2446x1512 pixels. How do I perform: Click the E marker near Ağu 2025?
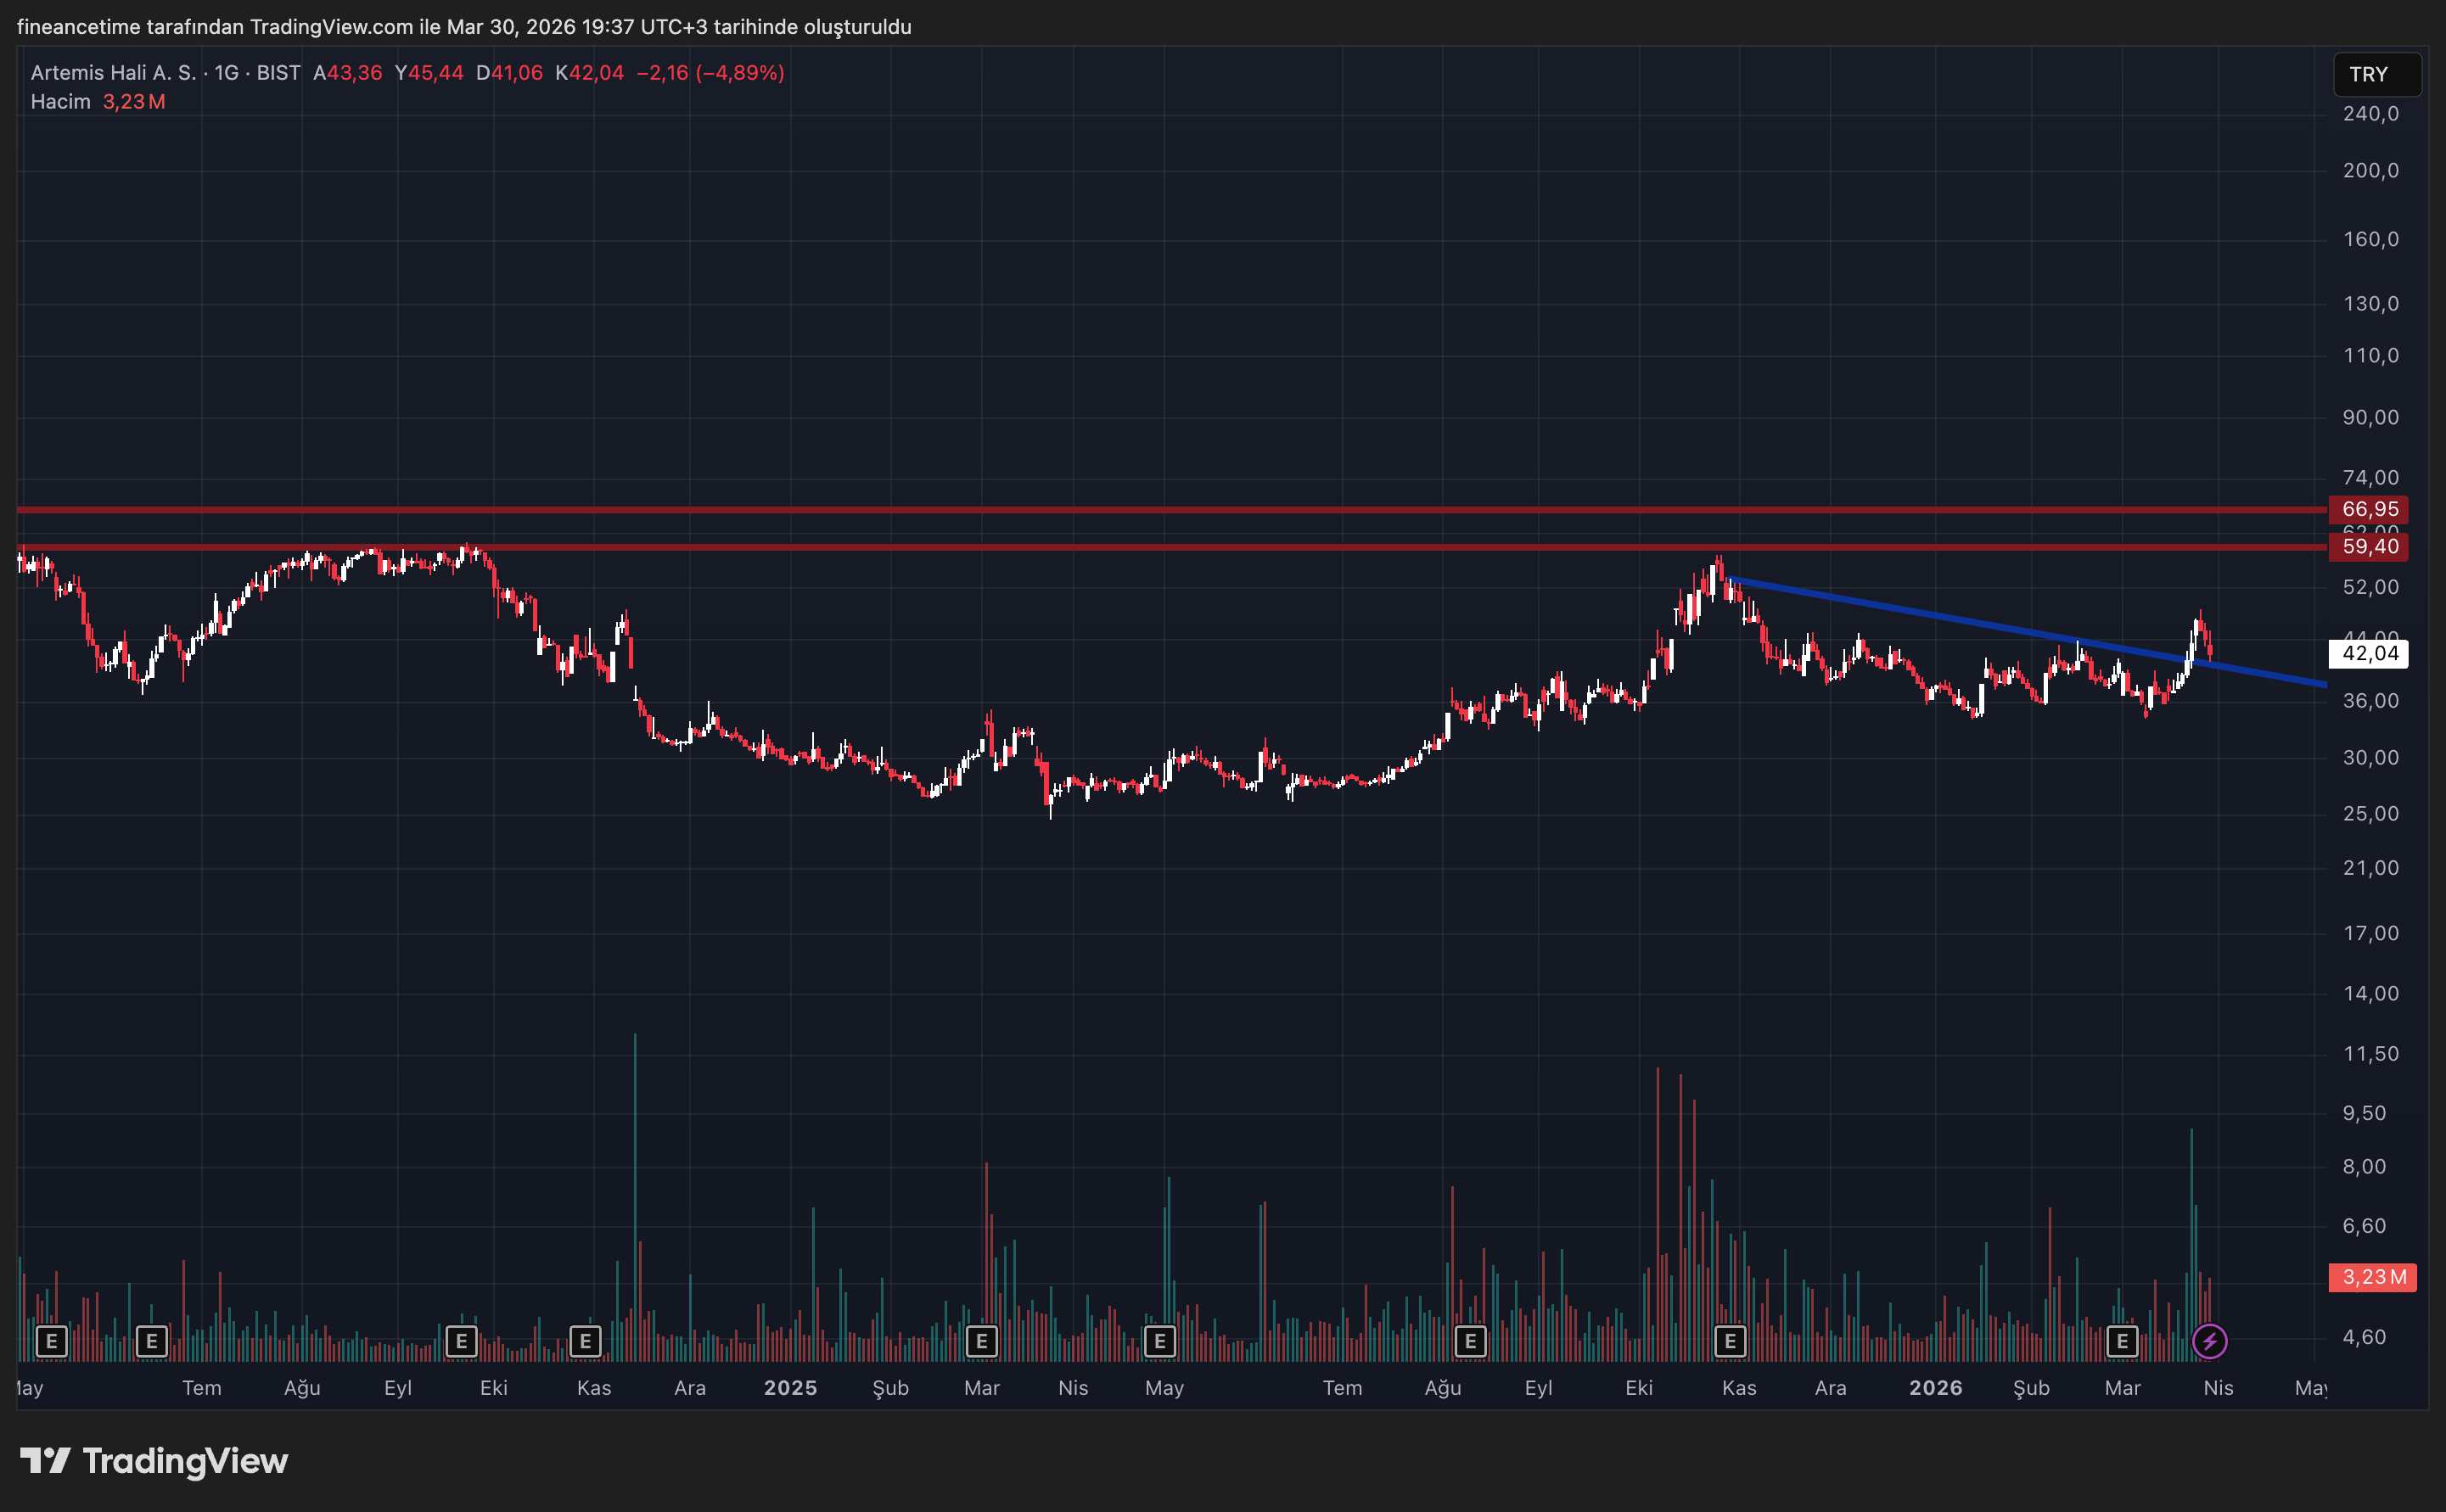[x=1470, y=1341]
